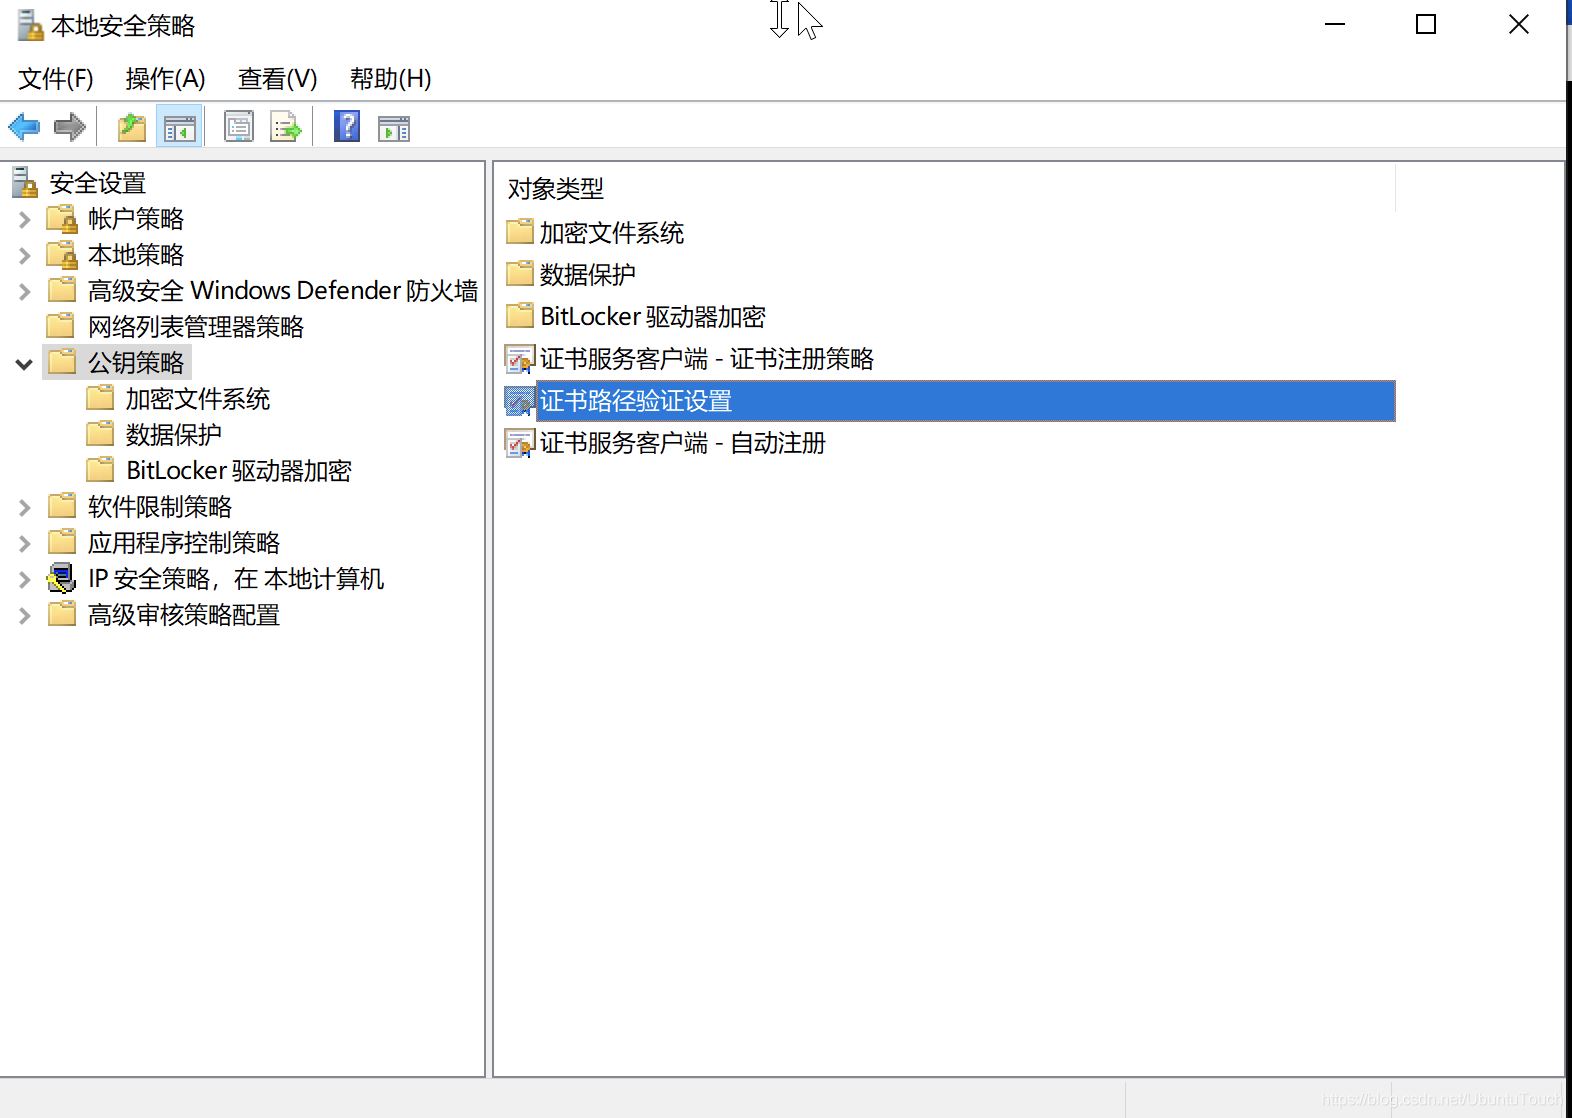This screenshot has height=1118, width=1572.
Task: Open the 文件(F) menu
Action: coord(56,79)
